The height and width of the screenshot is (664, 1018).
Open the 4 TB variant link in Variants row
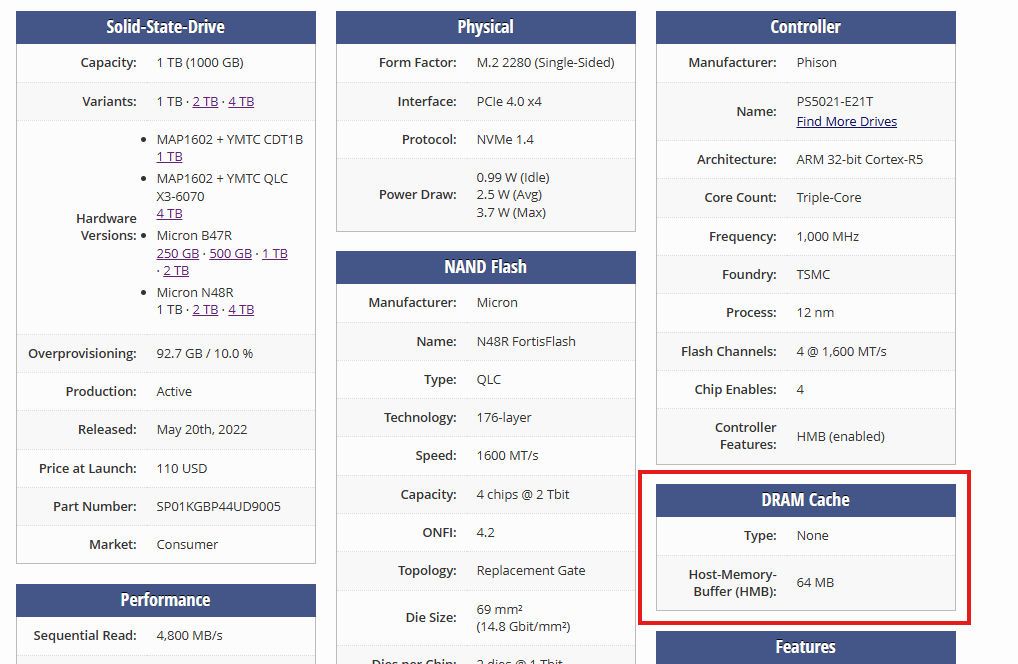tap(241, 101)
